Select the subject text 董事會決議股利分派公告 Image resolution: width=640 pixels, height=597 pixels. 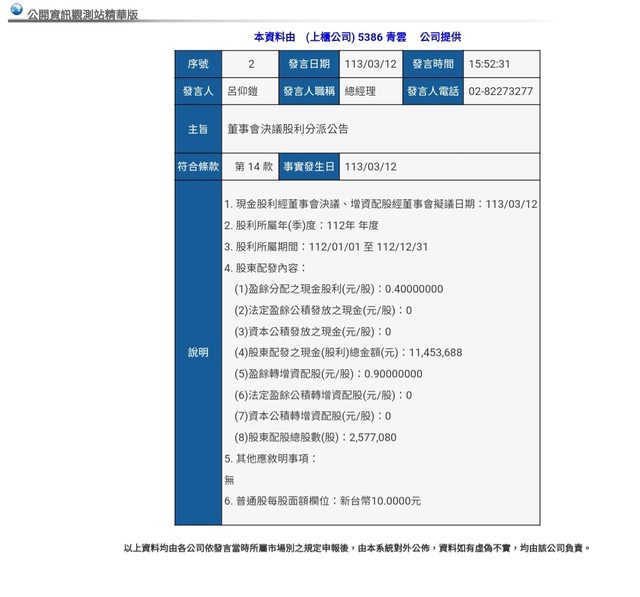tap(288, 130)
